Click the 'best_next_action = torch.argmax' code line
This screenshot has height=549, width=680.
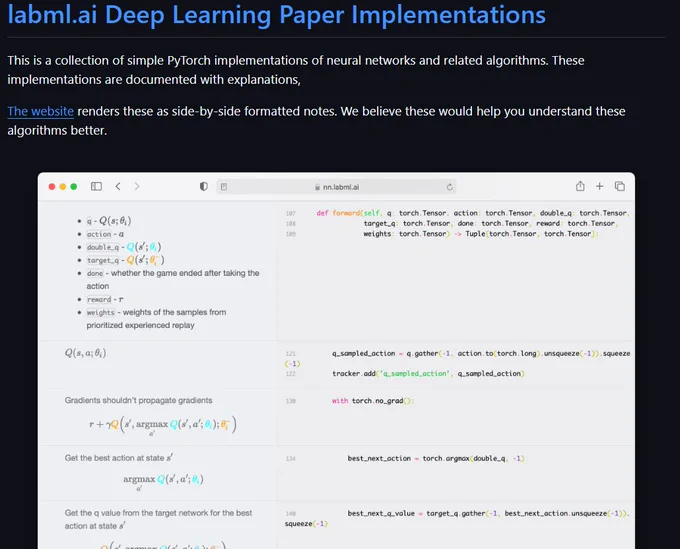[436, 458]
